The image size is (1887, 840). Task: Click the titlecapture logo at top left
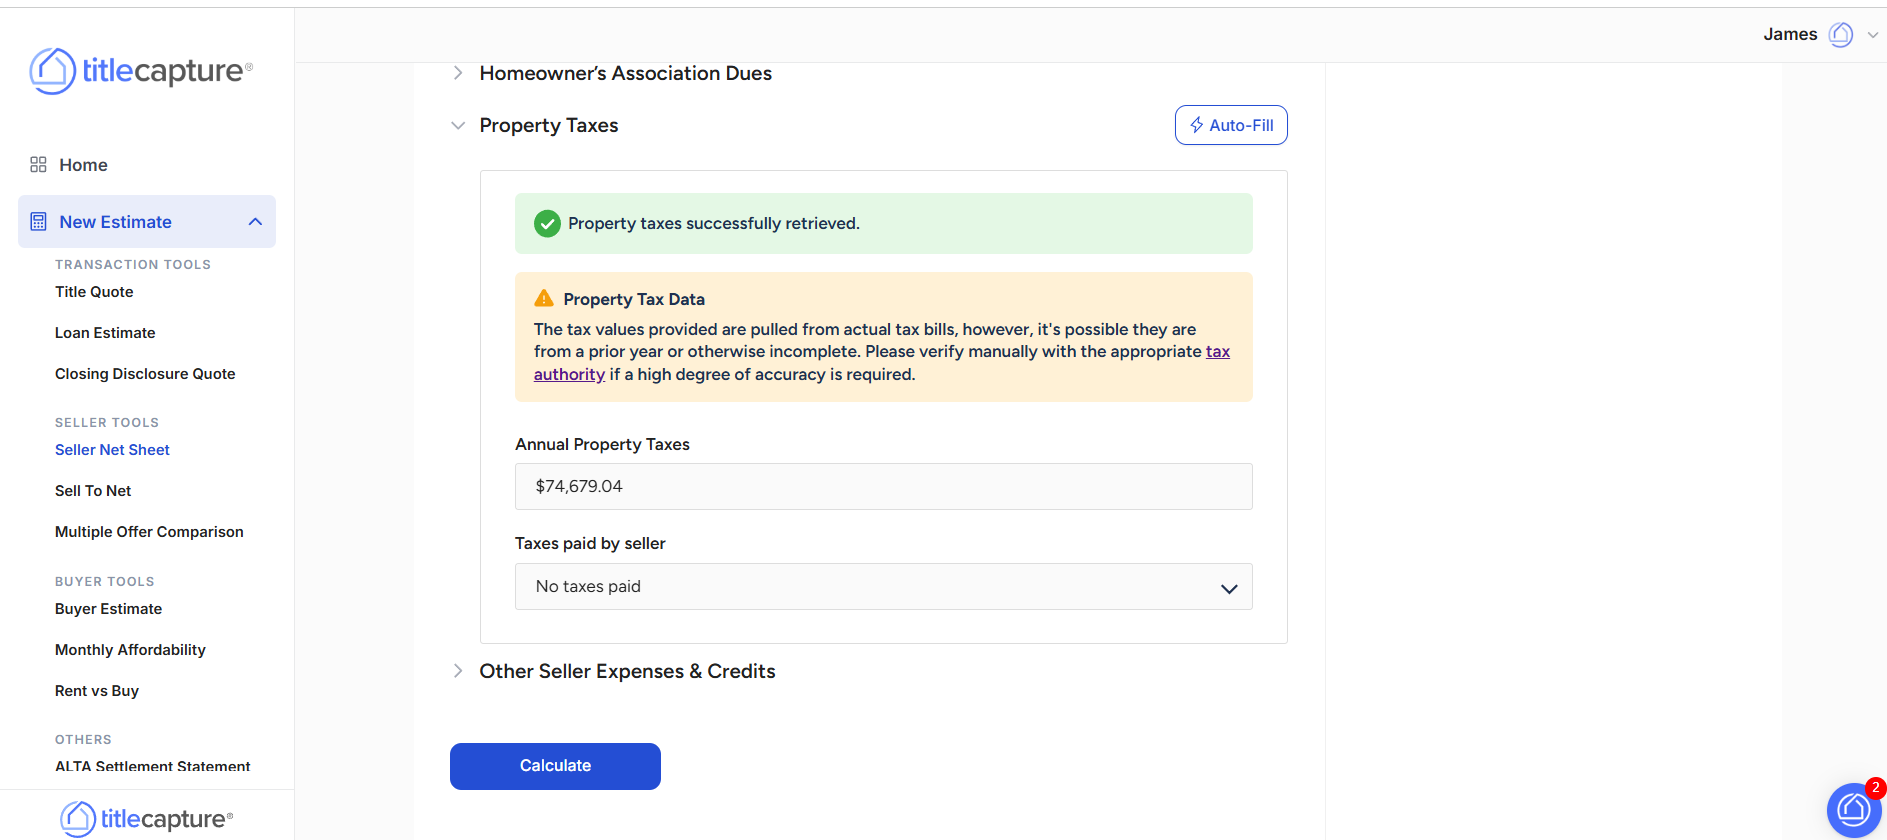(141, 71)
